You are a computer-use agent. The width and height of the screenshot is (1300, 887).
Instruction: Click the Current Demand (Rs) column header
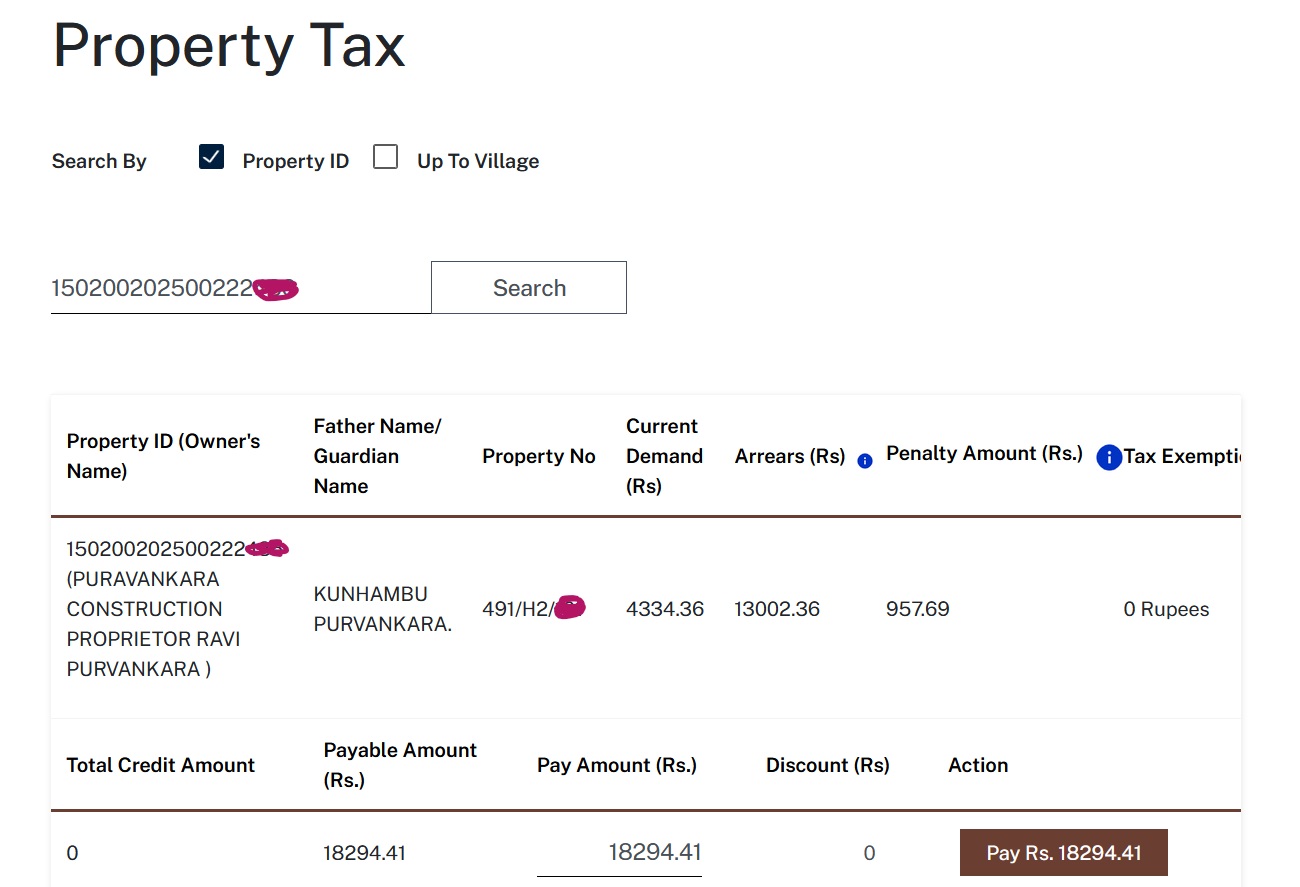[x=665, y=456]
